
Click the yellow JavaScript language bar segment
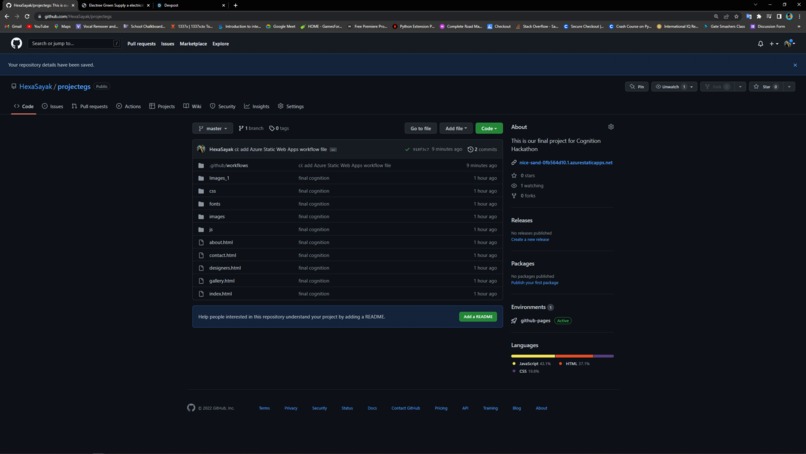[x=533, y=356]
